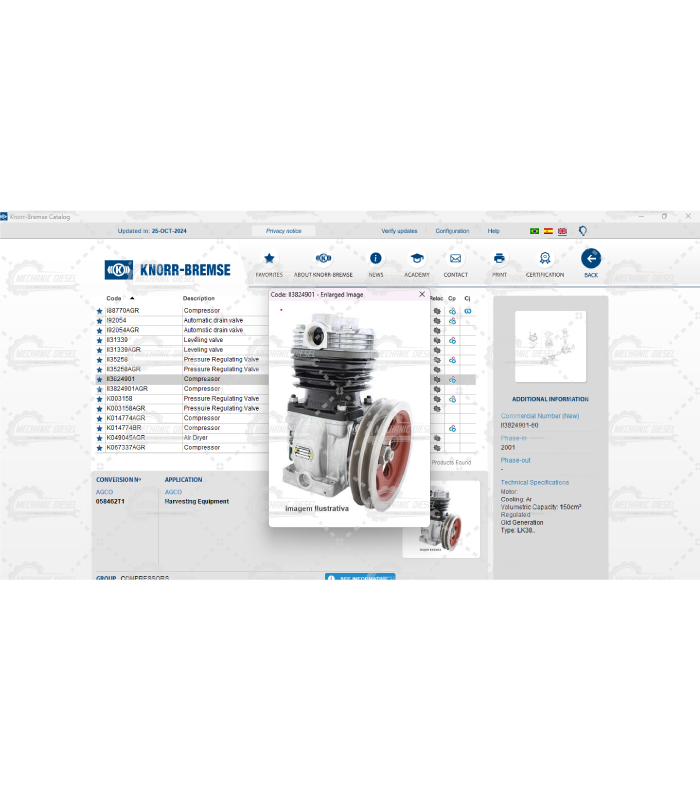700x800 pixels.
Task: Switch language using the Brazil flag
Action: 534,231
